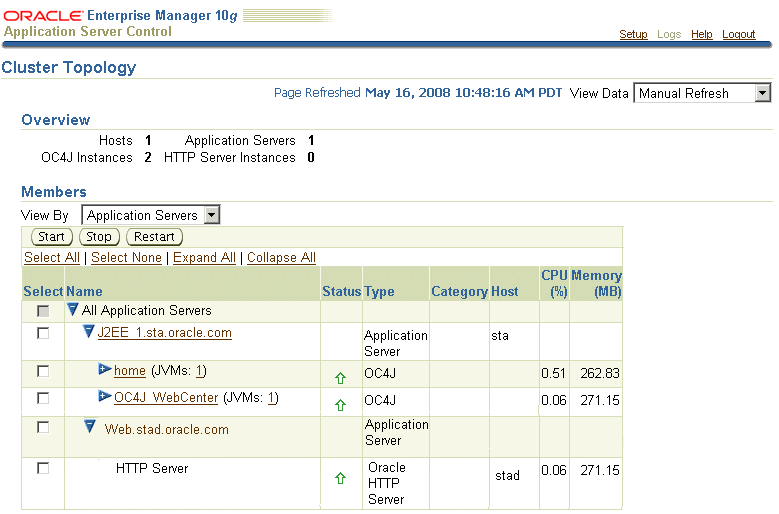Open the Help link in header
The height and width of the screenshot is (514, 779).
701,34
